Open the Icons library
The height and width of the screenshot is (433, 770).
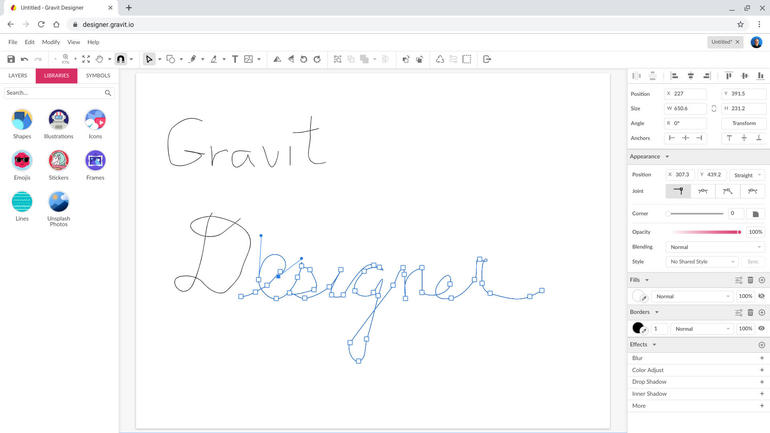95,124
